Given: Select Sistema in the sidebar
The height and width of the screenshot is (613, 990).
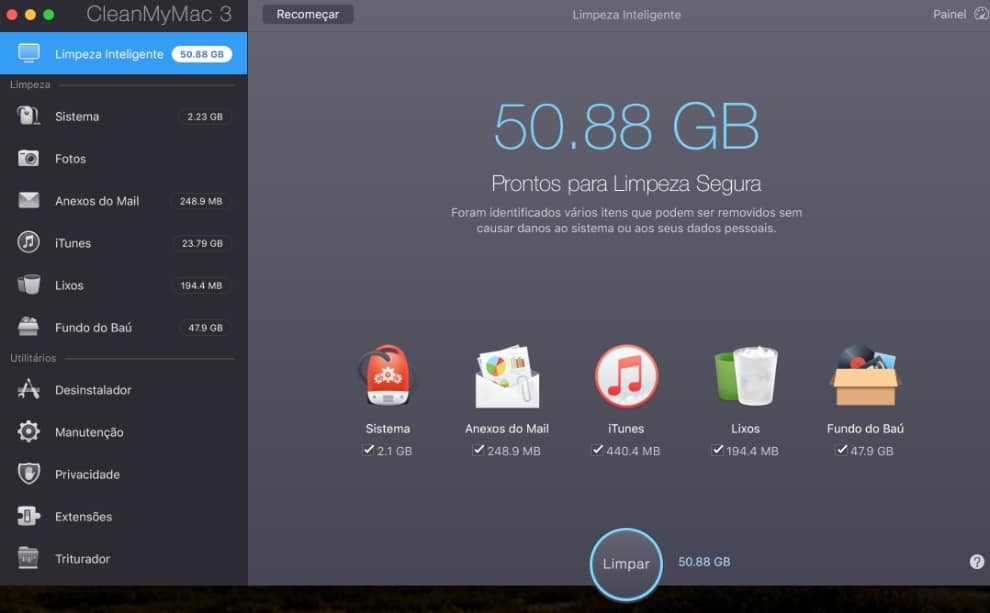Looking at the screenshot, I should (x=124, y=116).
